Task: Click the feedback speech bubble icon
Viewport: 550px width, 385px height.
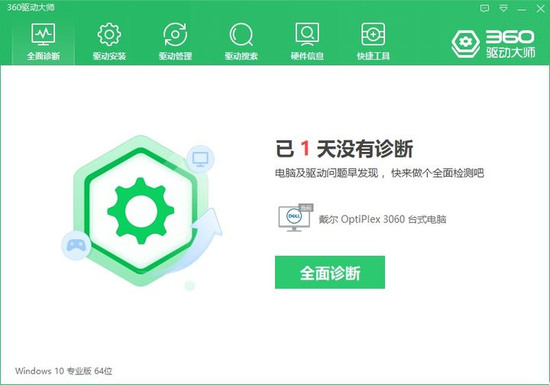Action: tap(484, 8)
